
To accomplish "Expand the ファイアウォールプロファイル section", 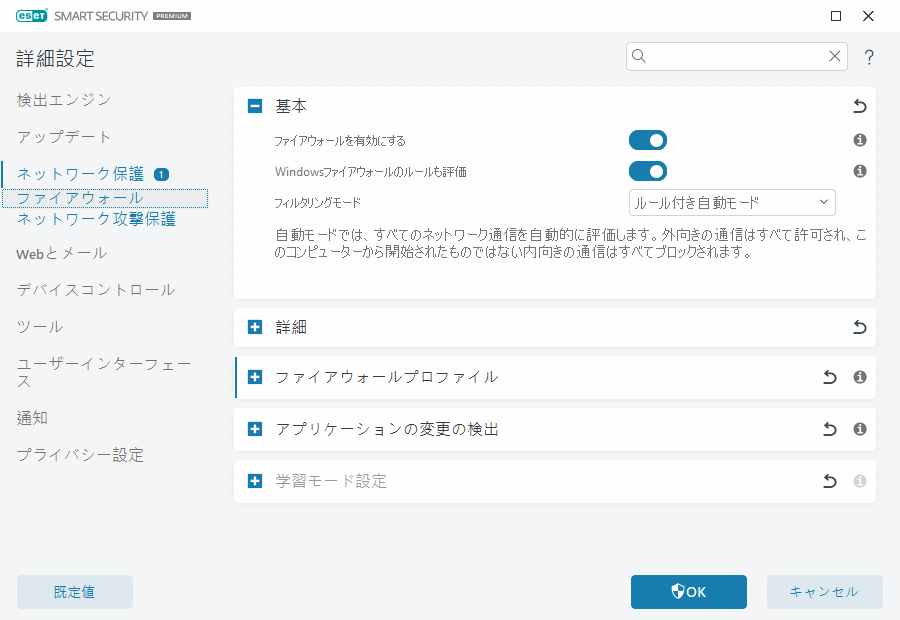I will pos(254,377).
